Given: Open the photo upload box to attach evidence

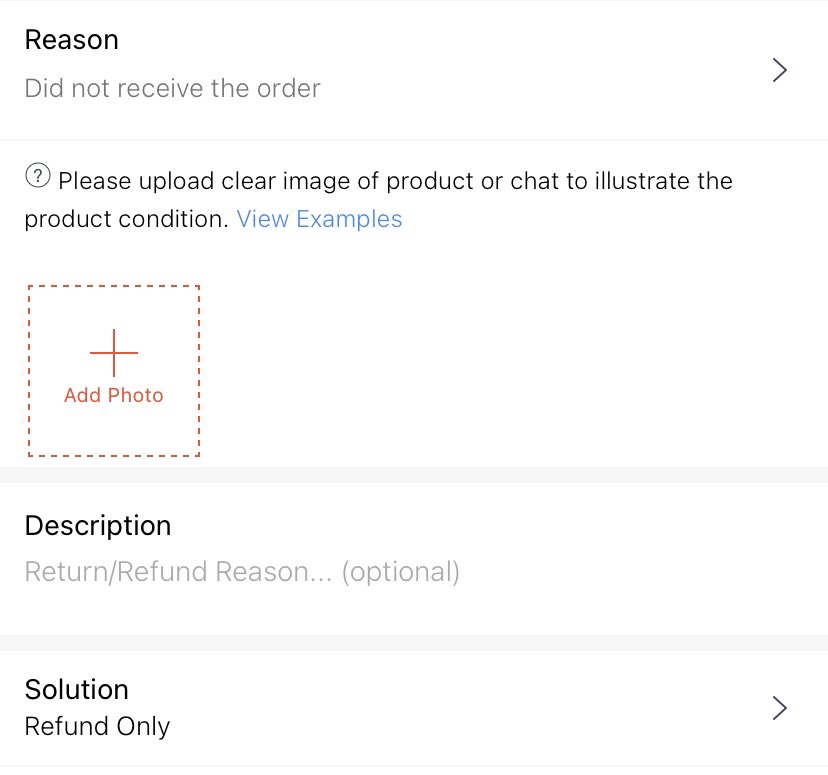Looking at the screenshot, I should coord(113,370).
